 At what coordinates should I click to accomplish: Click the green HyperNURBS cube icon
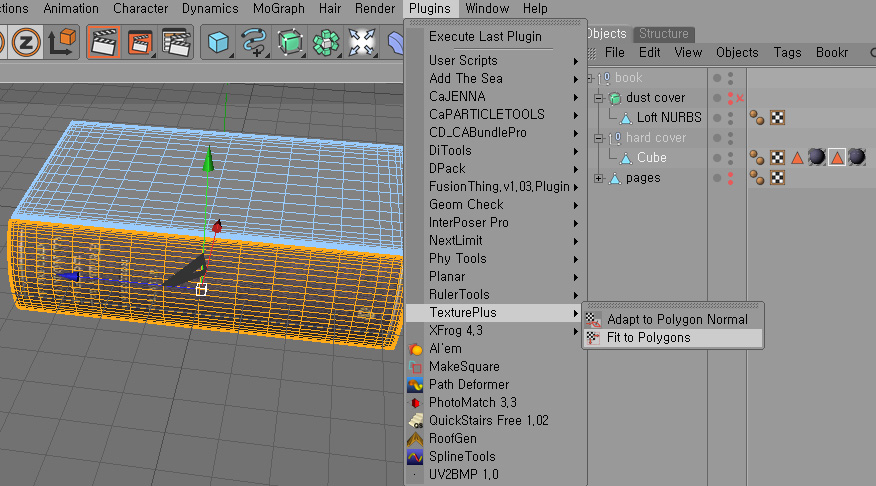(x=290, y=42)
